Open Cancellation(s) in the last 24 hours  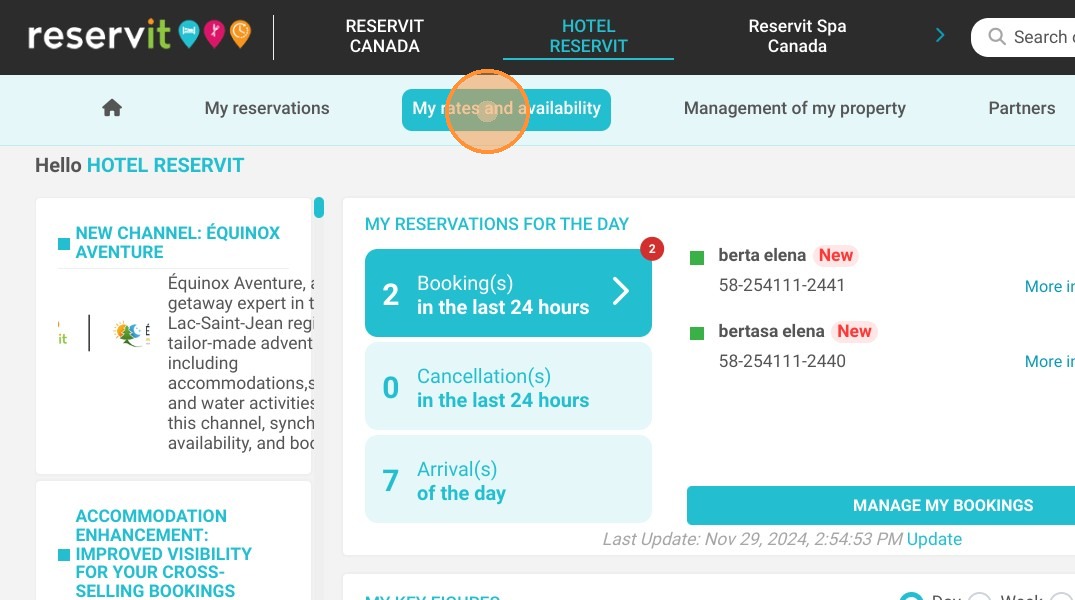[508, 386]
